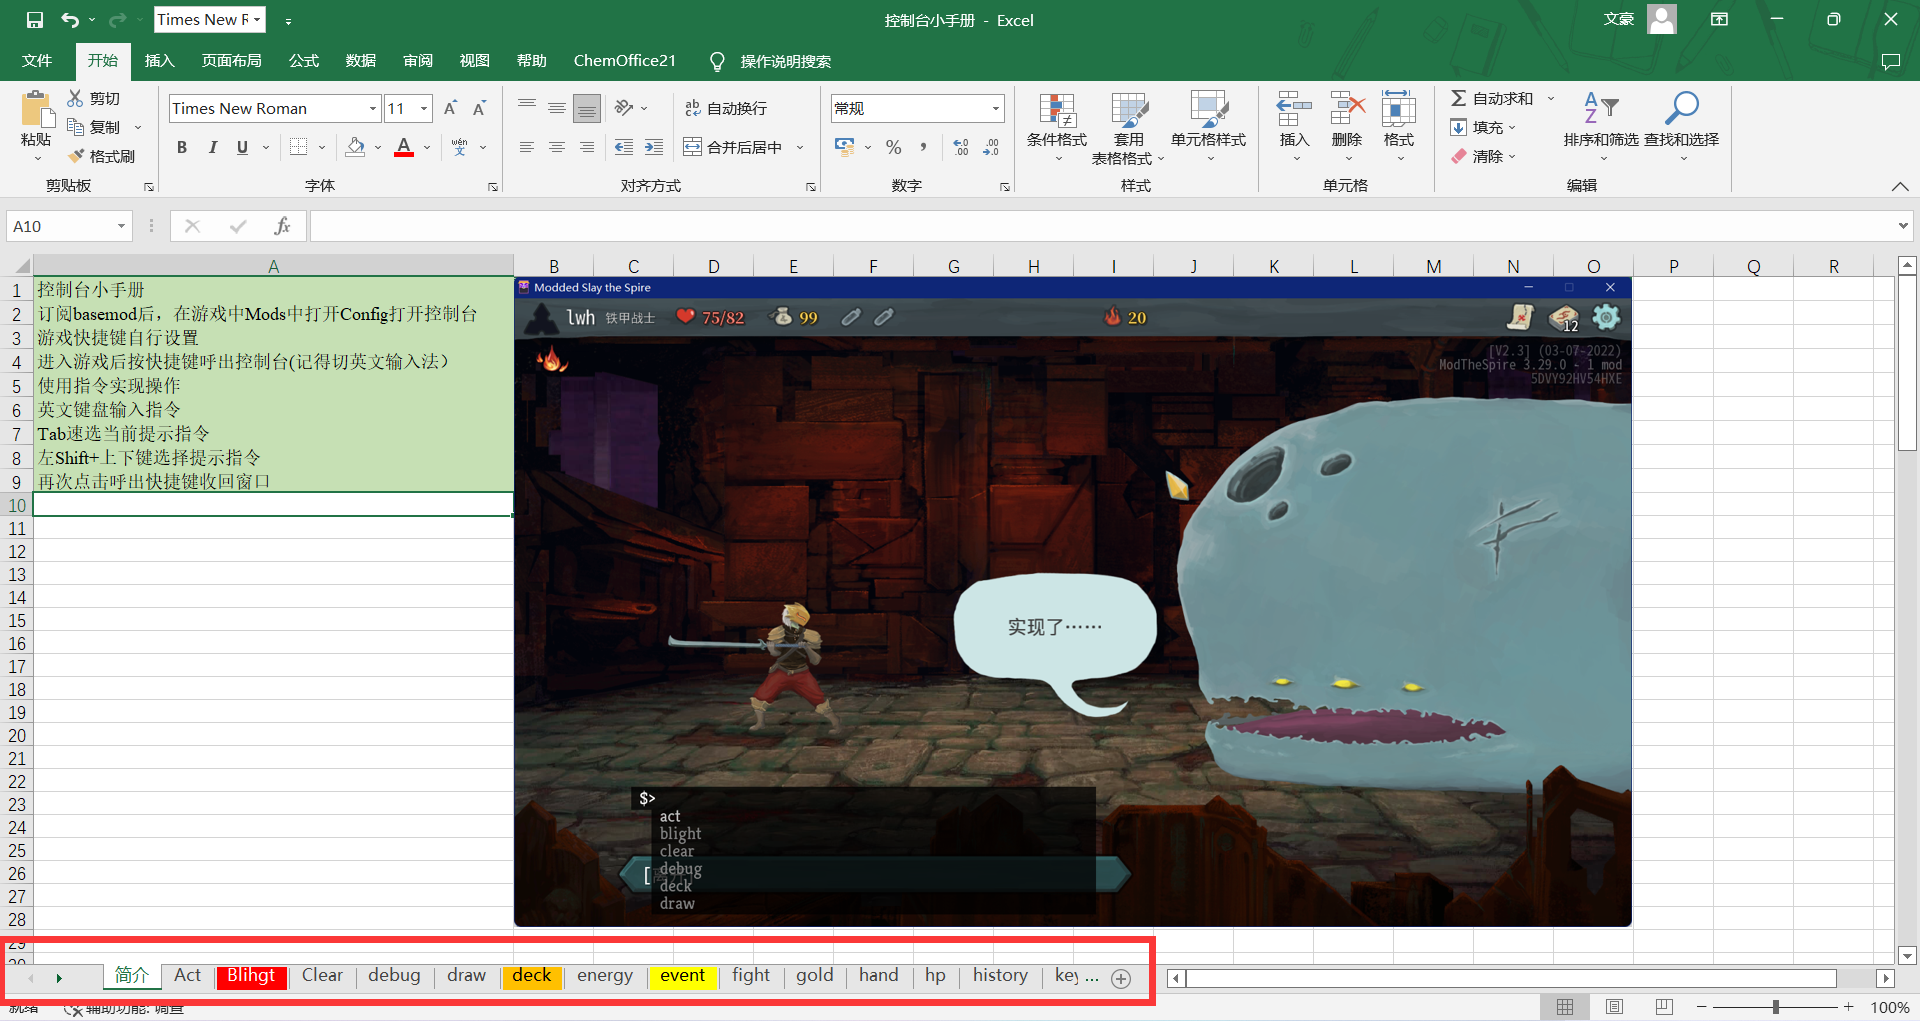This screenshot has height=1021, width=1920.
Task: Click the Increase font size icon
Action: (x=451, y=108)
